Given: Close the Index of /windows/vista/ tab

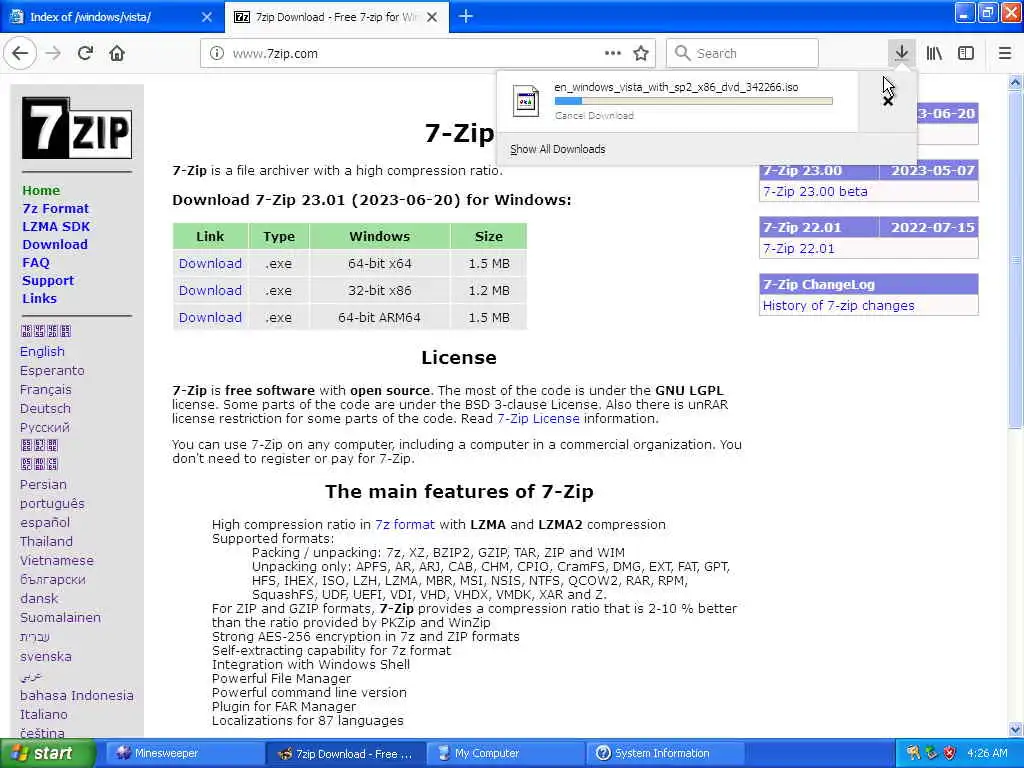Looking at the screenshot, I should (207, 17).
